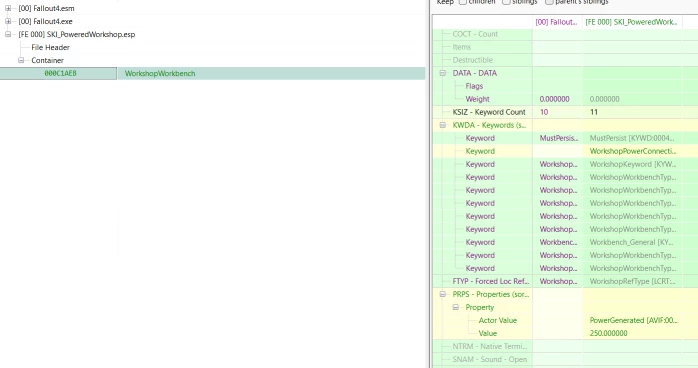This screenshot has width=698, height=368.
Task: Expand the [00] Fallout4.exe tree node
Action: (8, 21)
